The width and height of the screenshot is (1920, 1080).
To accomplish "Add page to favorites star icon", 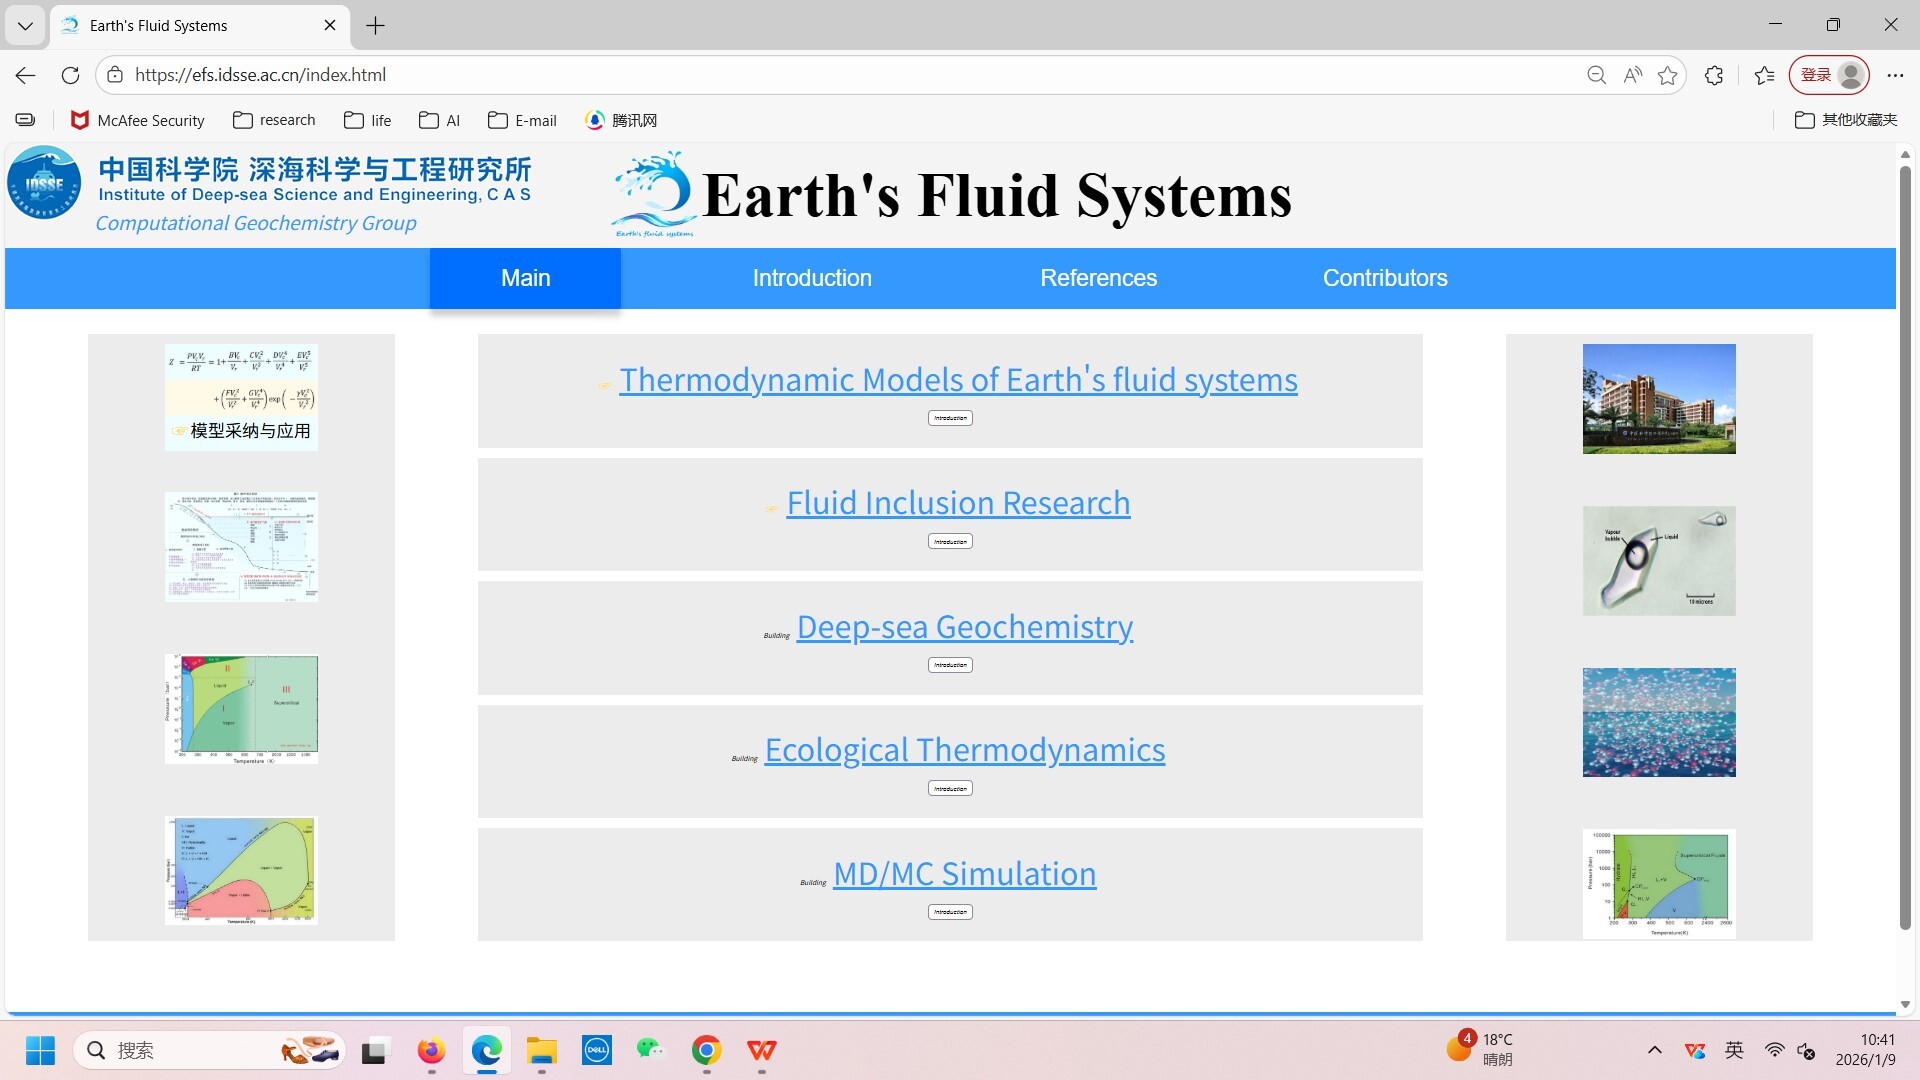I will [1667, 75].
